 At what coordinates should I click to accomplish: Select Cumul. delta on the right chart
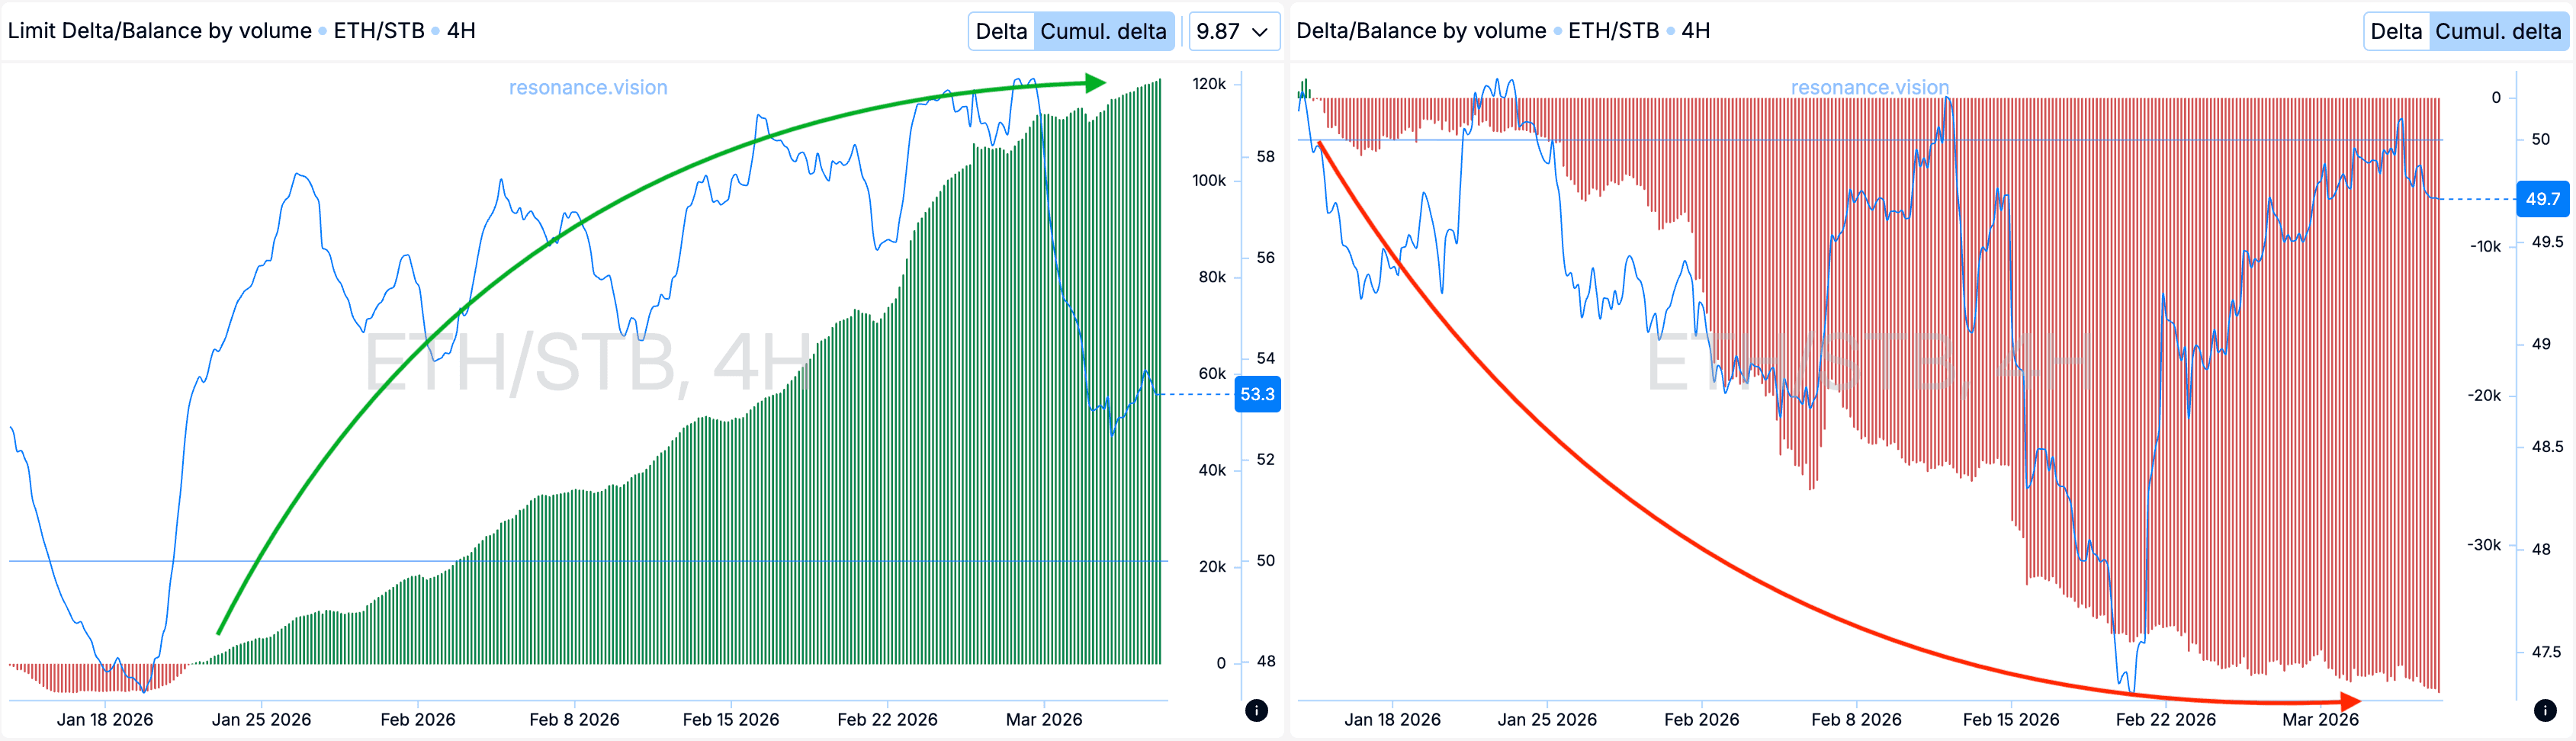click(2498, 31)
